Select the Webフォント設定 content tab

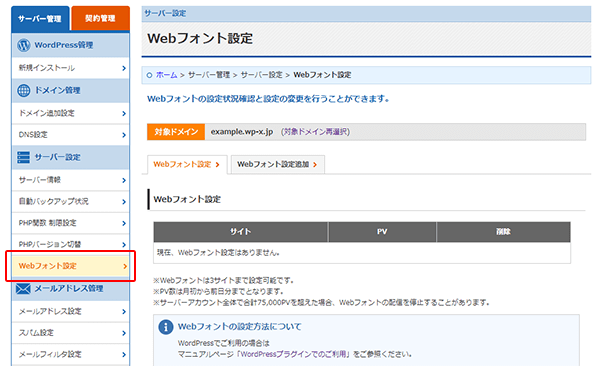click(x=187, y=165)
